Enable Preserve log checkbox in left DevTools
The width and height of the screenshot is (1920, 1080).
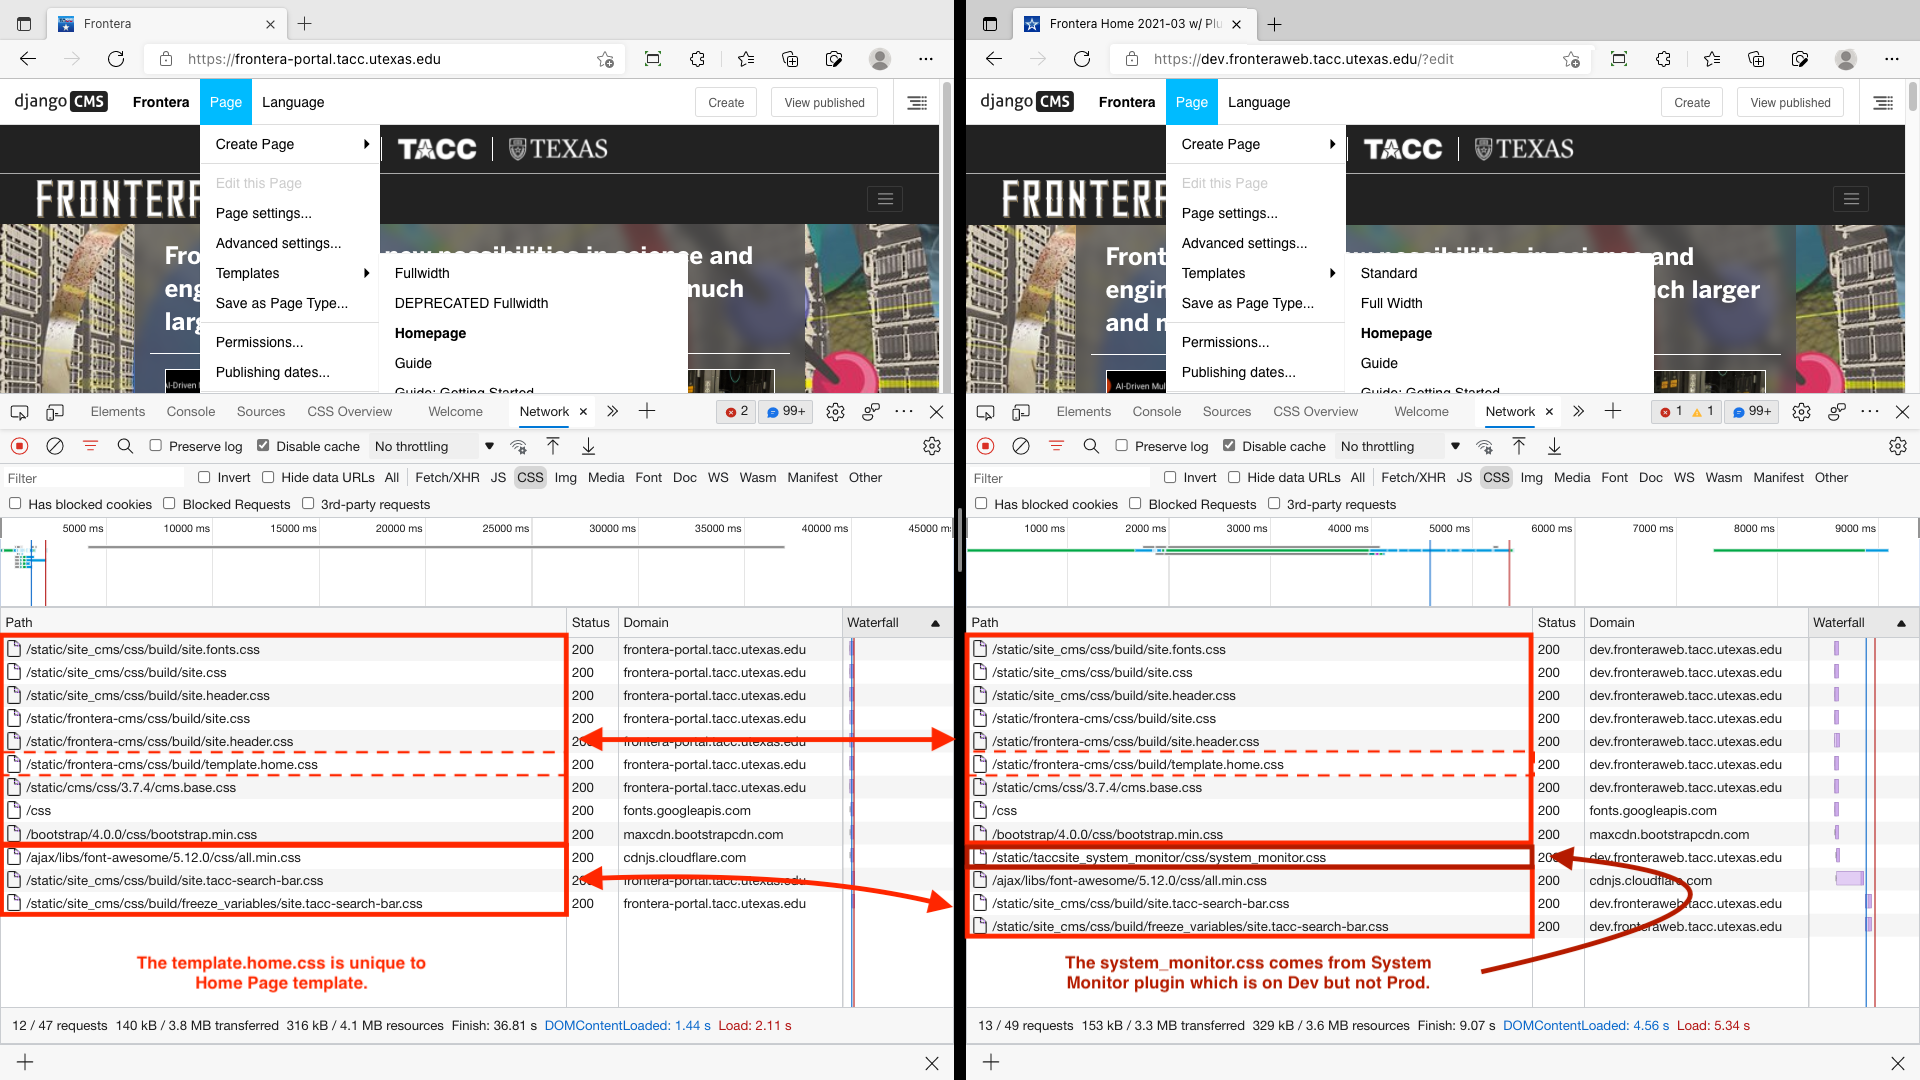coord(156,446)
